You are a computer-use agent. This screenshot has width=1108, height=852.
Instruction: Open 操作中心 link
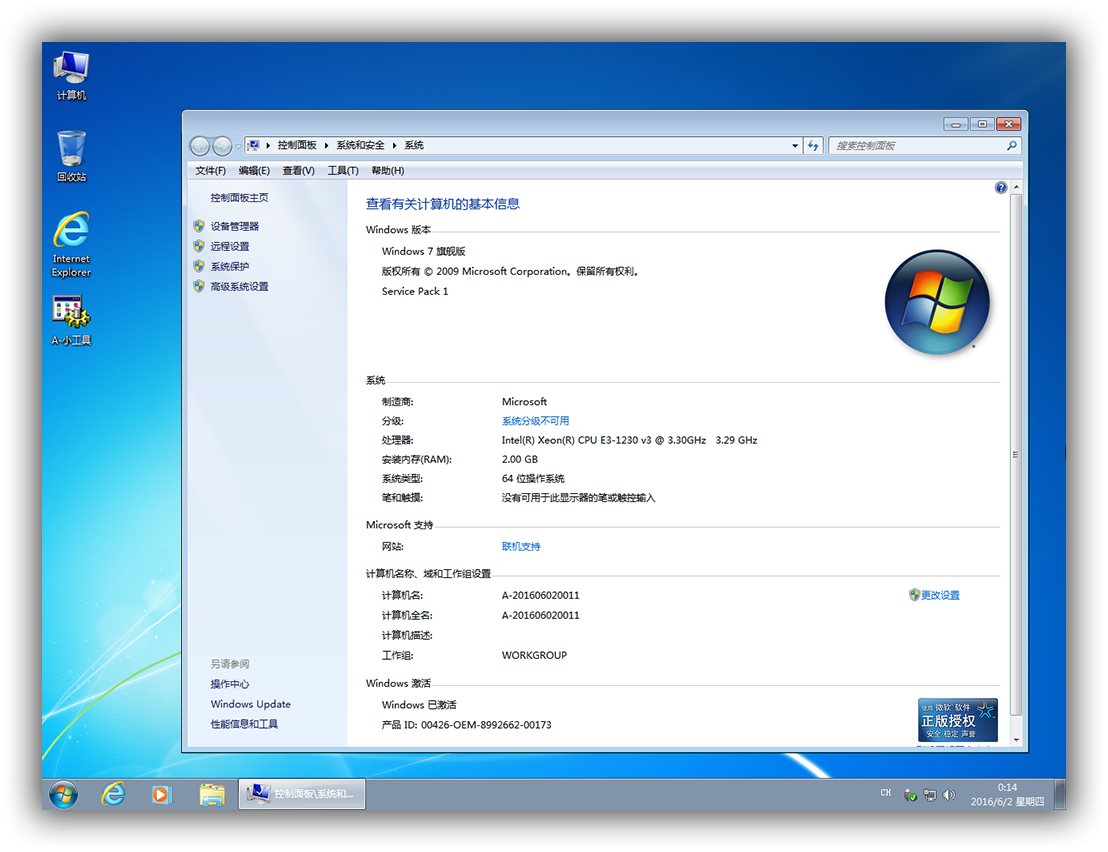coord(230,684)
